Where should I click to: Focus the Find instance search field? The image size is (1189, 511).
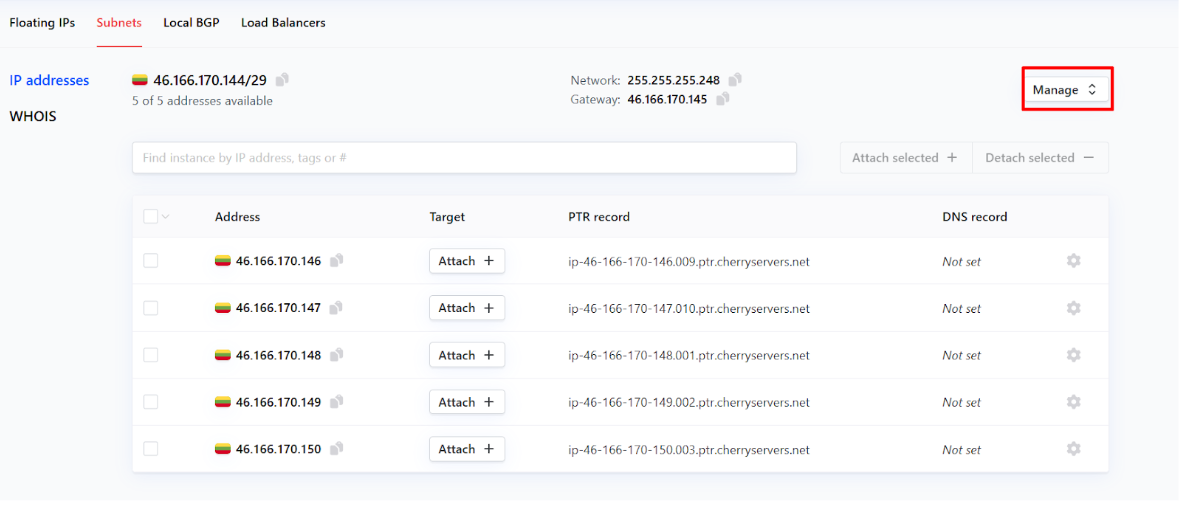[464, 158]
